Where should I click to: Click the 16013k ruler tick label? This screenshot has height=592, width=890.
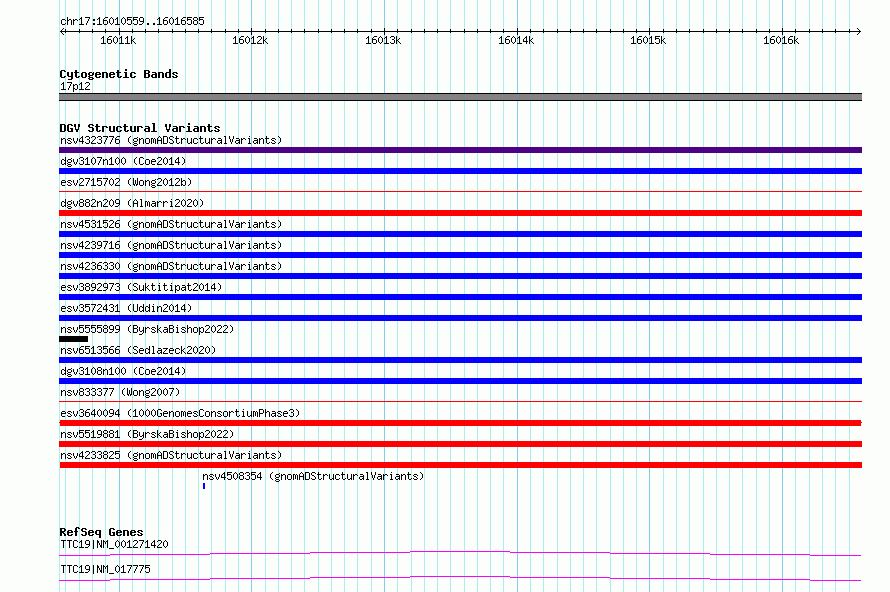383,40
